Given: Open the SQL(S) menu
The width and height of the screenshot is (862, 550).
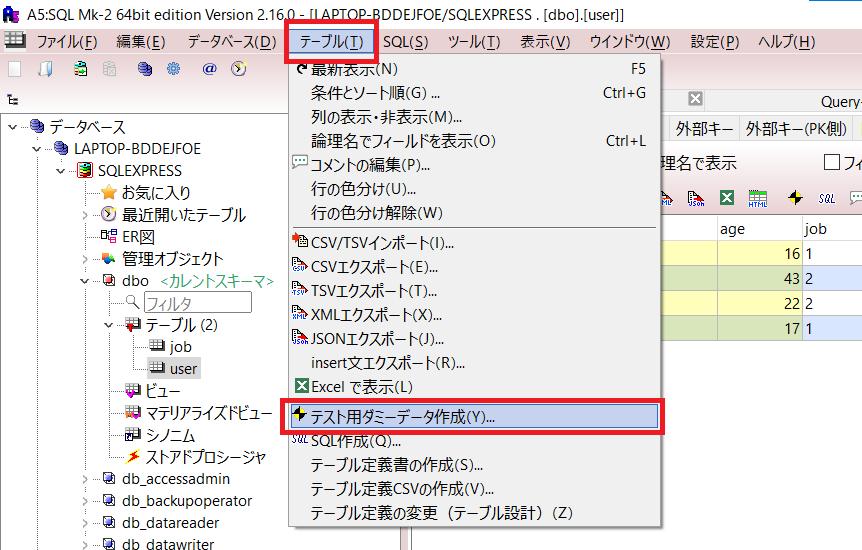Looking at the screenshot, I should (406, 42).
